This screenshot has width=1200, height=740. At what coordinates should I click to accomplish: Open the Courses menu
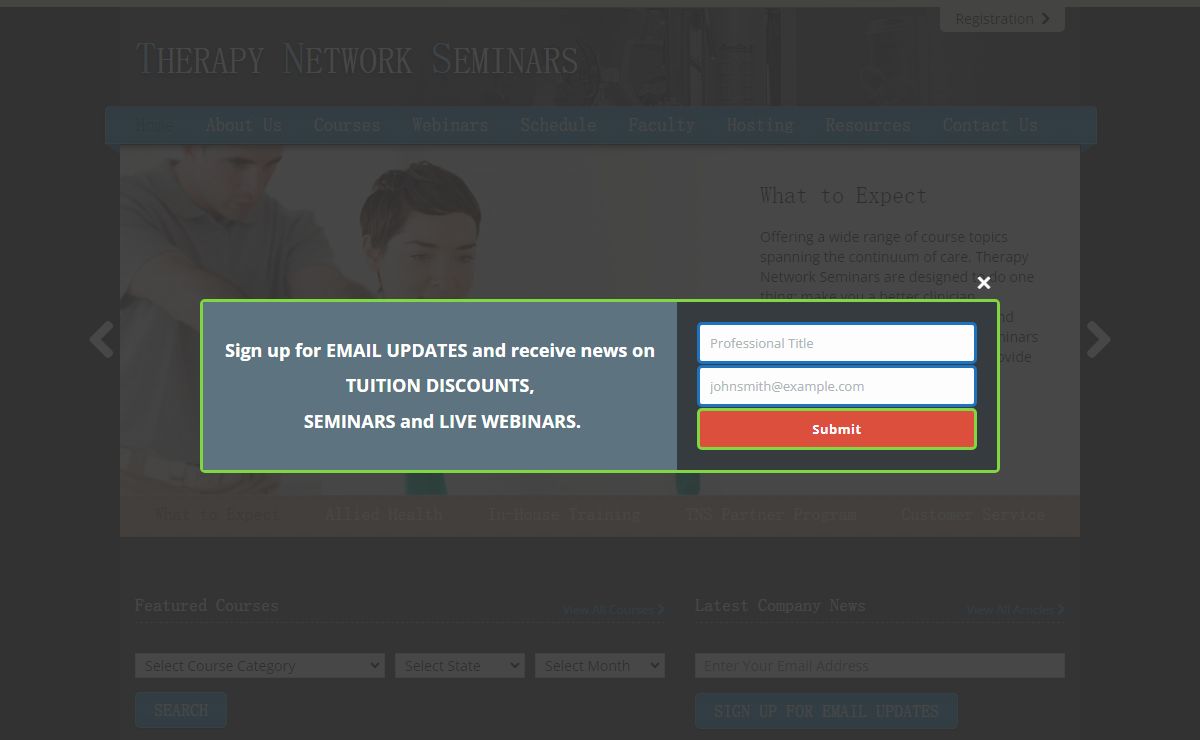(x=347, y=125)
